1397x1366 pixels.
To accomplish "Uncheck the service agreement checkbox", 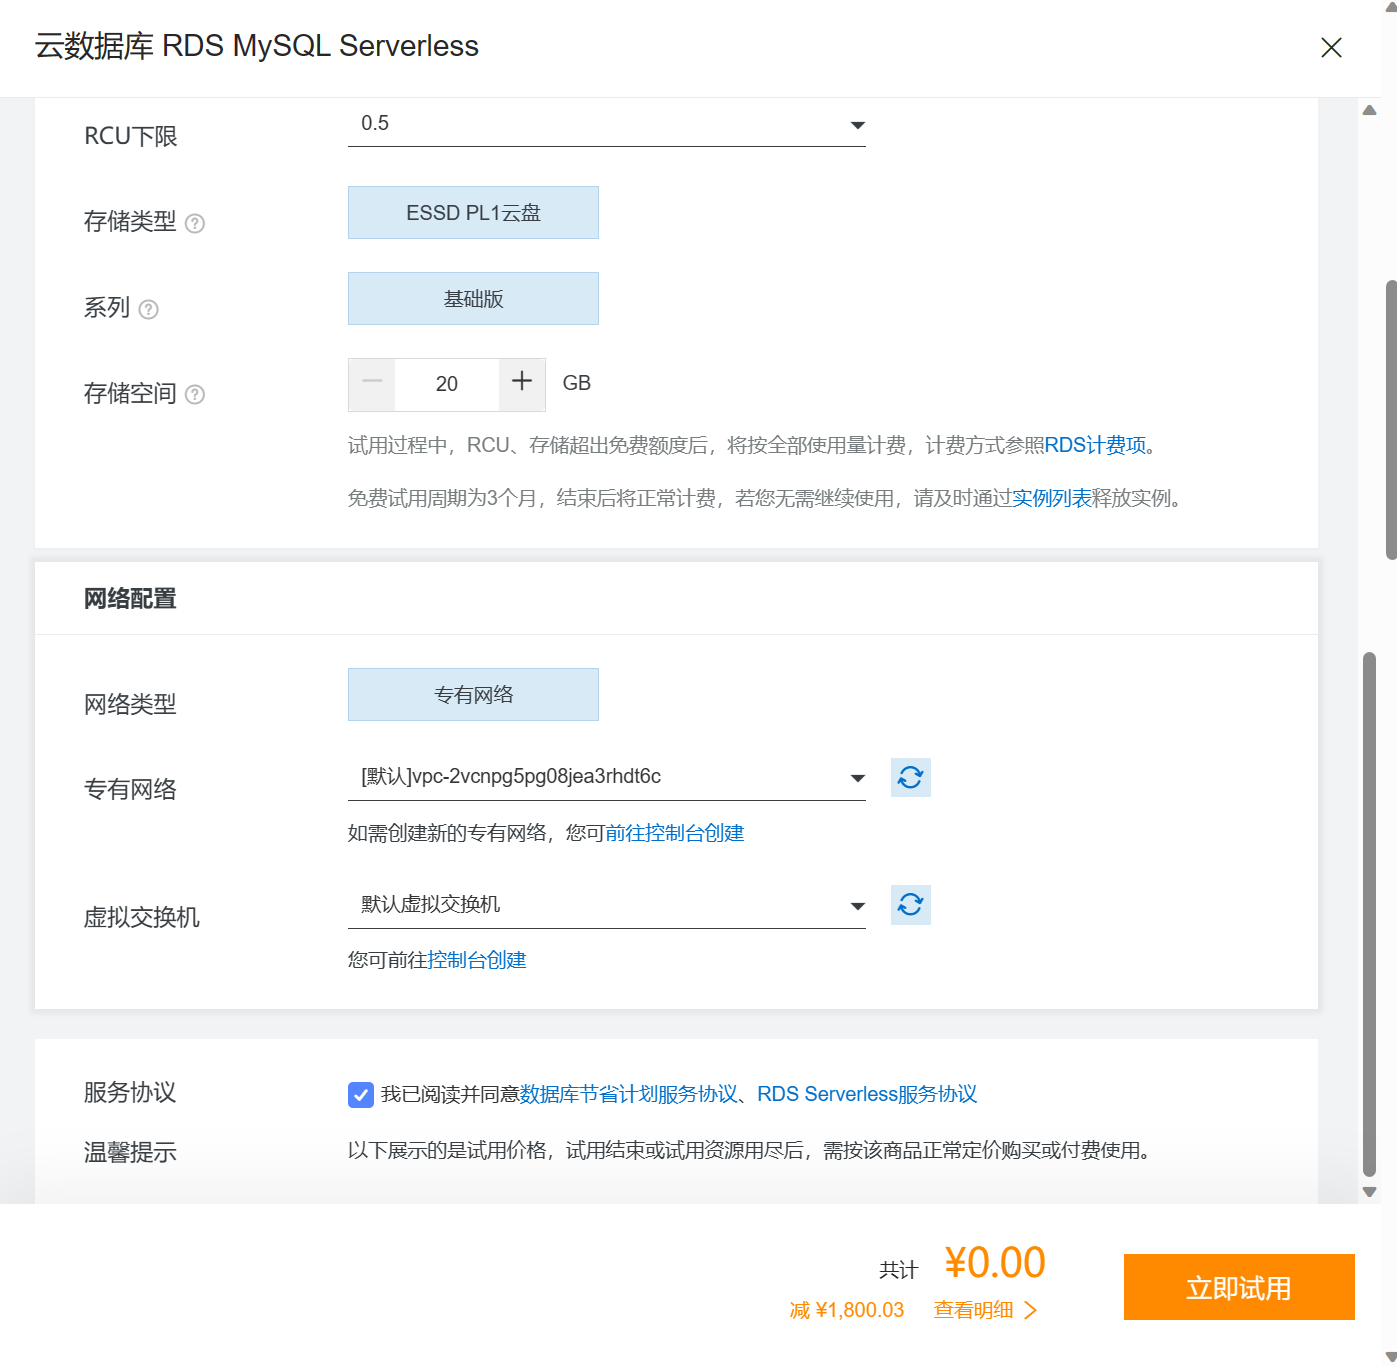I will tap(360, 1095).
